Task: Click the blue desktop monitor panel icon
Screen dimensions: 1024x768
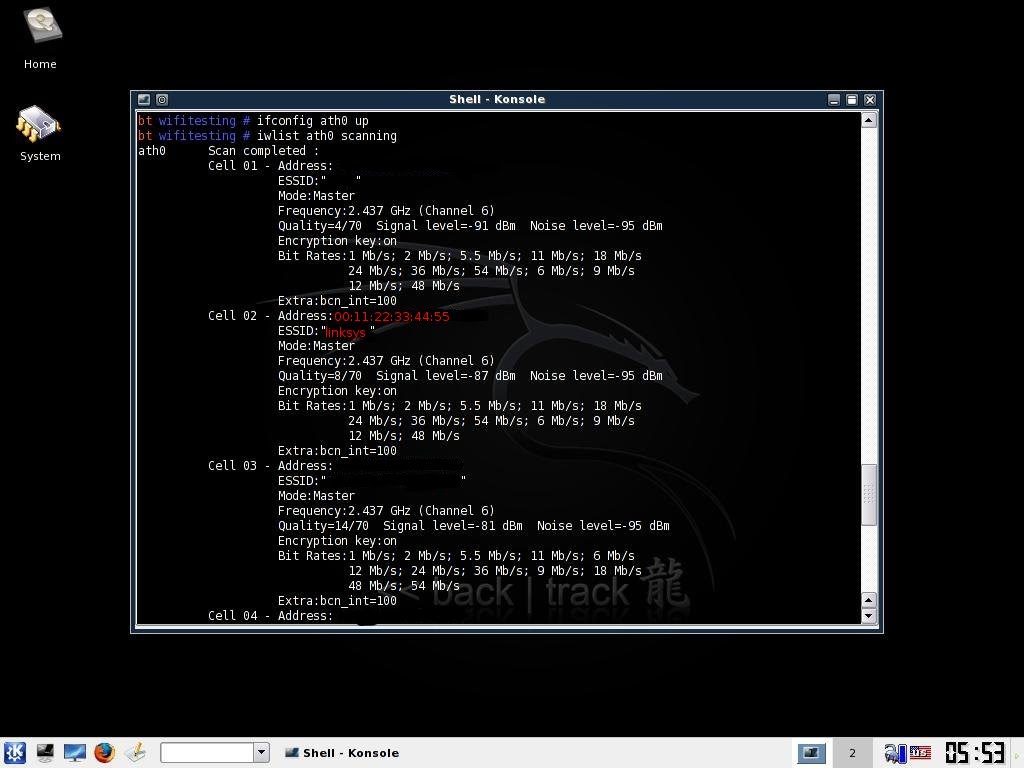Action: pyautogui.click(x=75, y=753)
